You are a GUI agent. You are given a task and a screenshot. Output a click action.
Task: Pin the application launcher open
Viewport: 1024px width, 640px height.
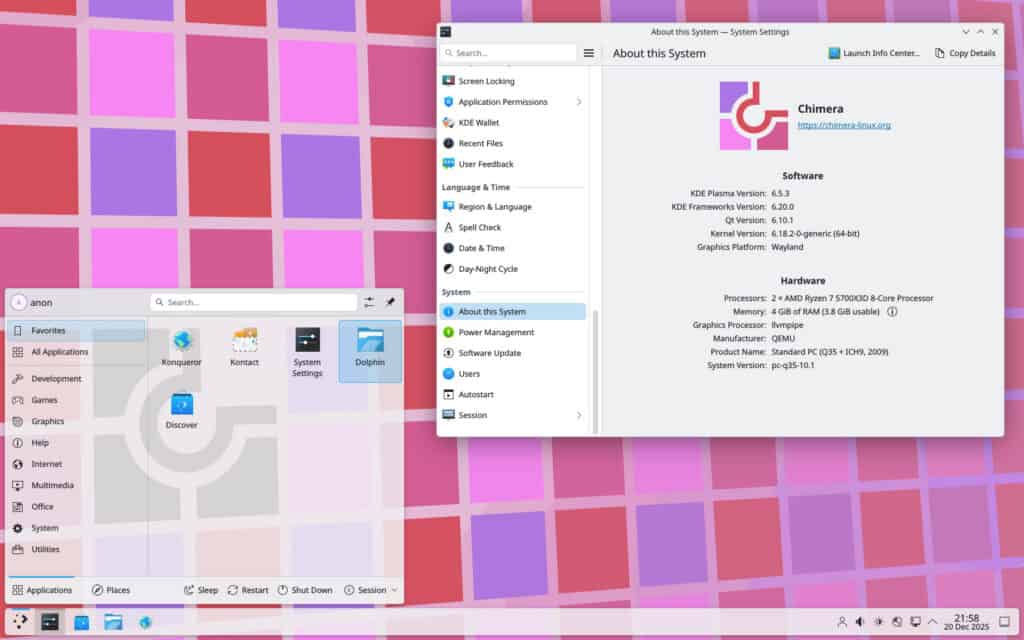coord(390,302)
